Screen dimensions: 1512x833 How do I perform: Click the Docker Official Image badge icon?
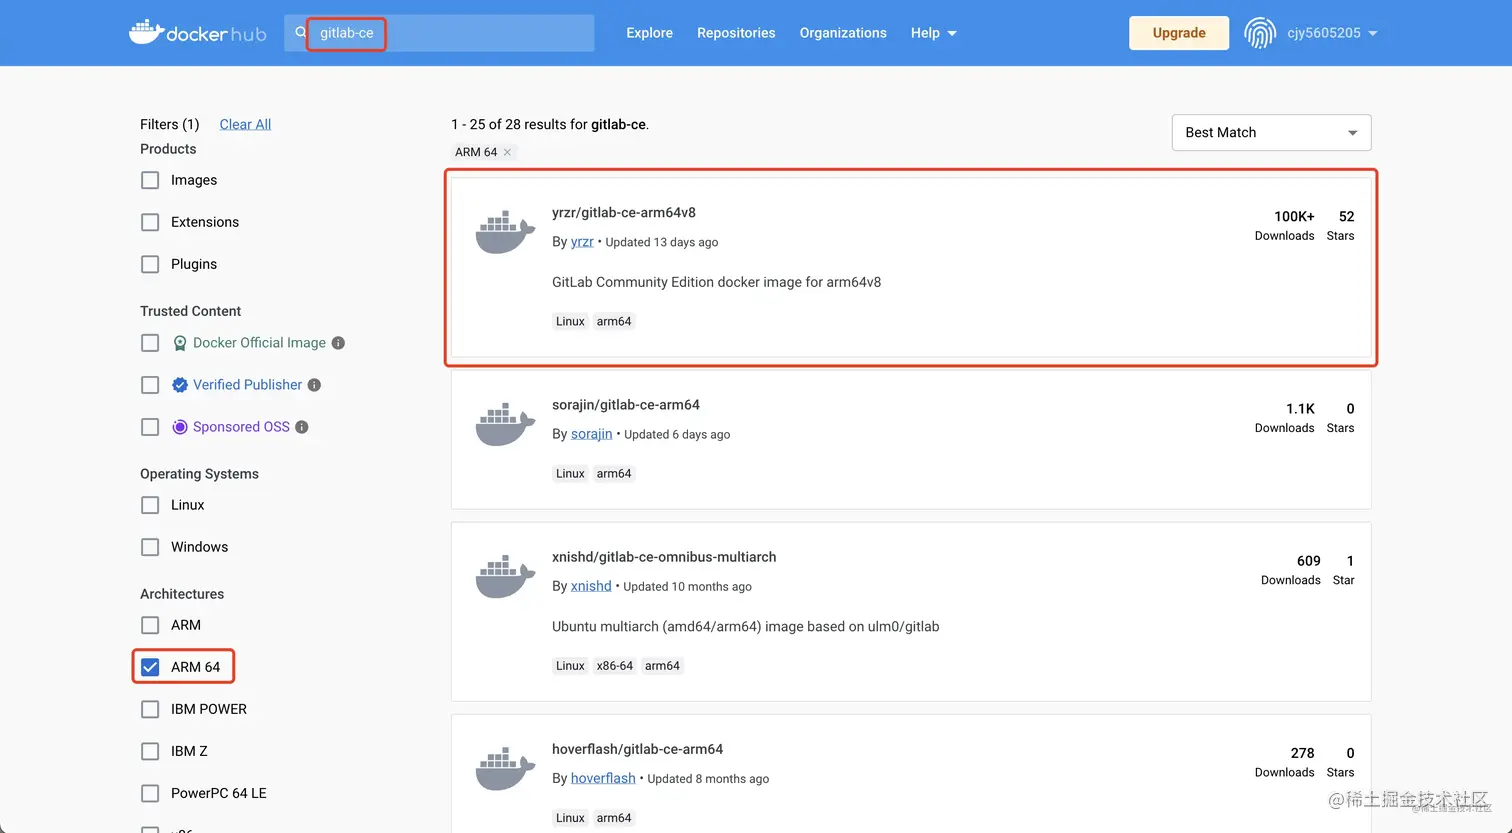click(x=180, y=343)
